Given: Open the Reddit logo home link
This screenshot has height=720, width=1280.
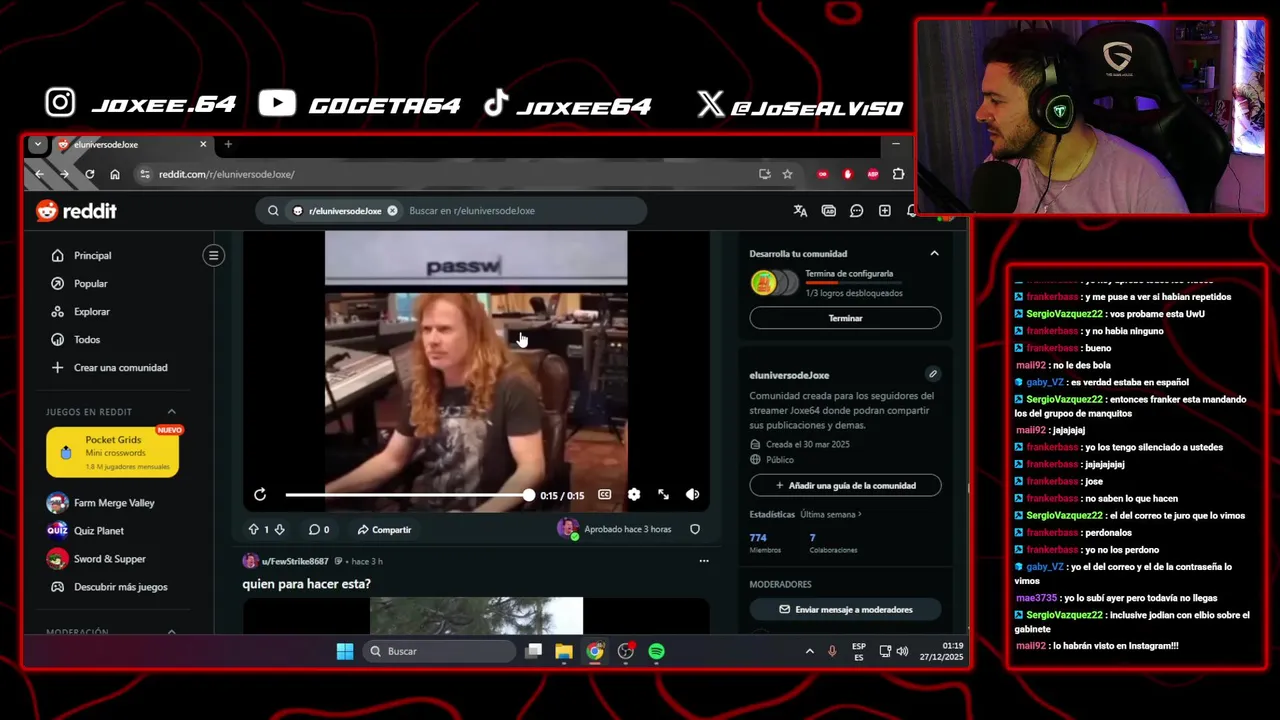Looking at the screenshot, I should pos(76,211).
